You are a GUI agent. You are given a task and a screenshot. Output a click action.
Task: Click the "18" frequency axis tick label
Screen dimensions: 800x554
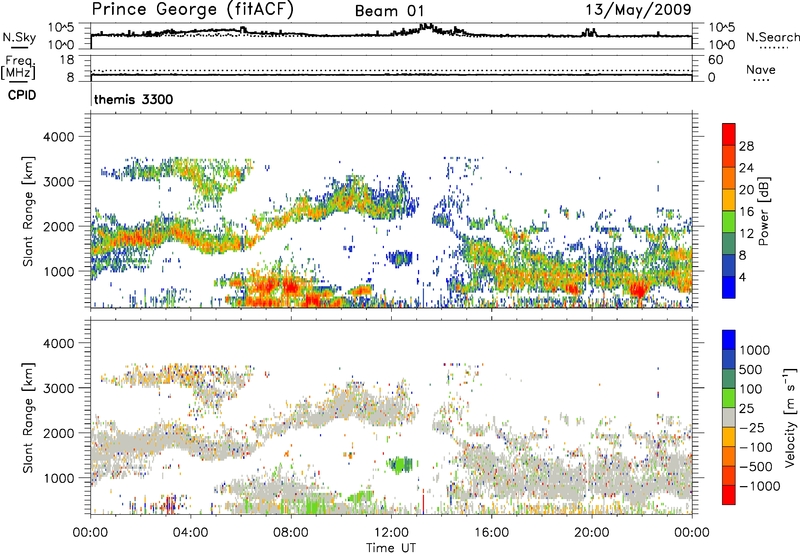point(67,60)
